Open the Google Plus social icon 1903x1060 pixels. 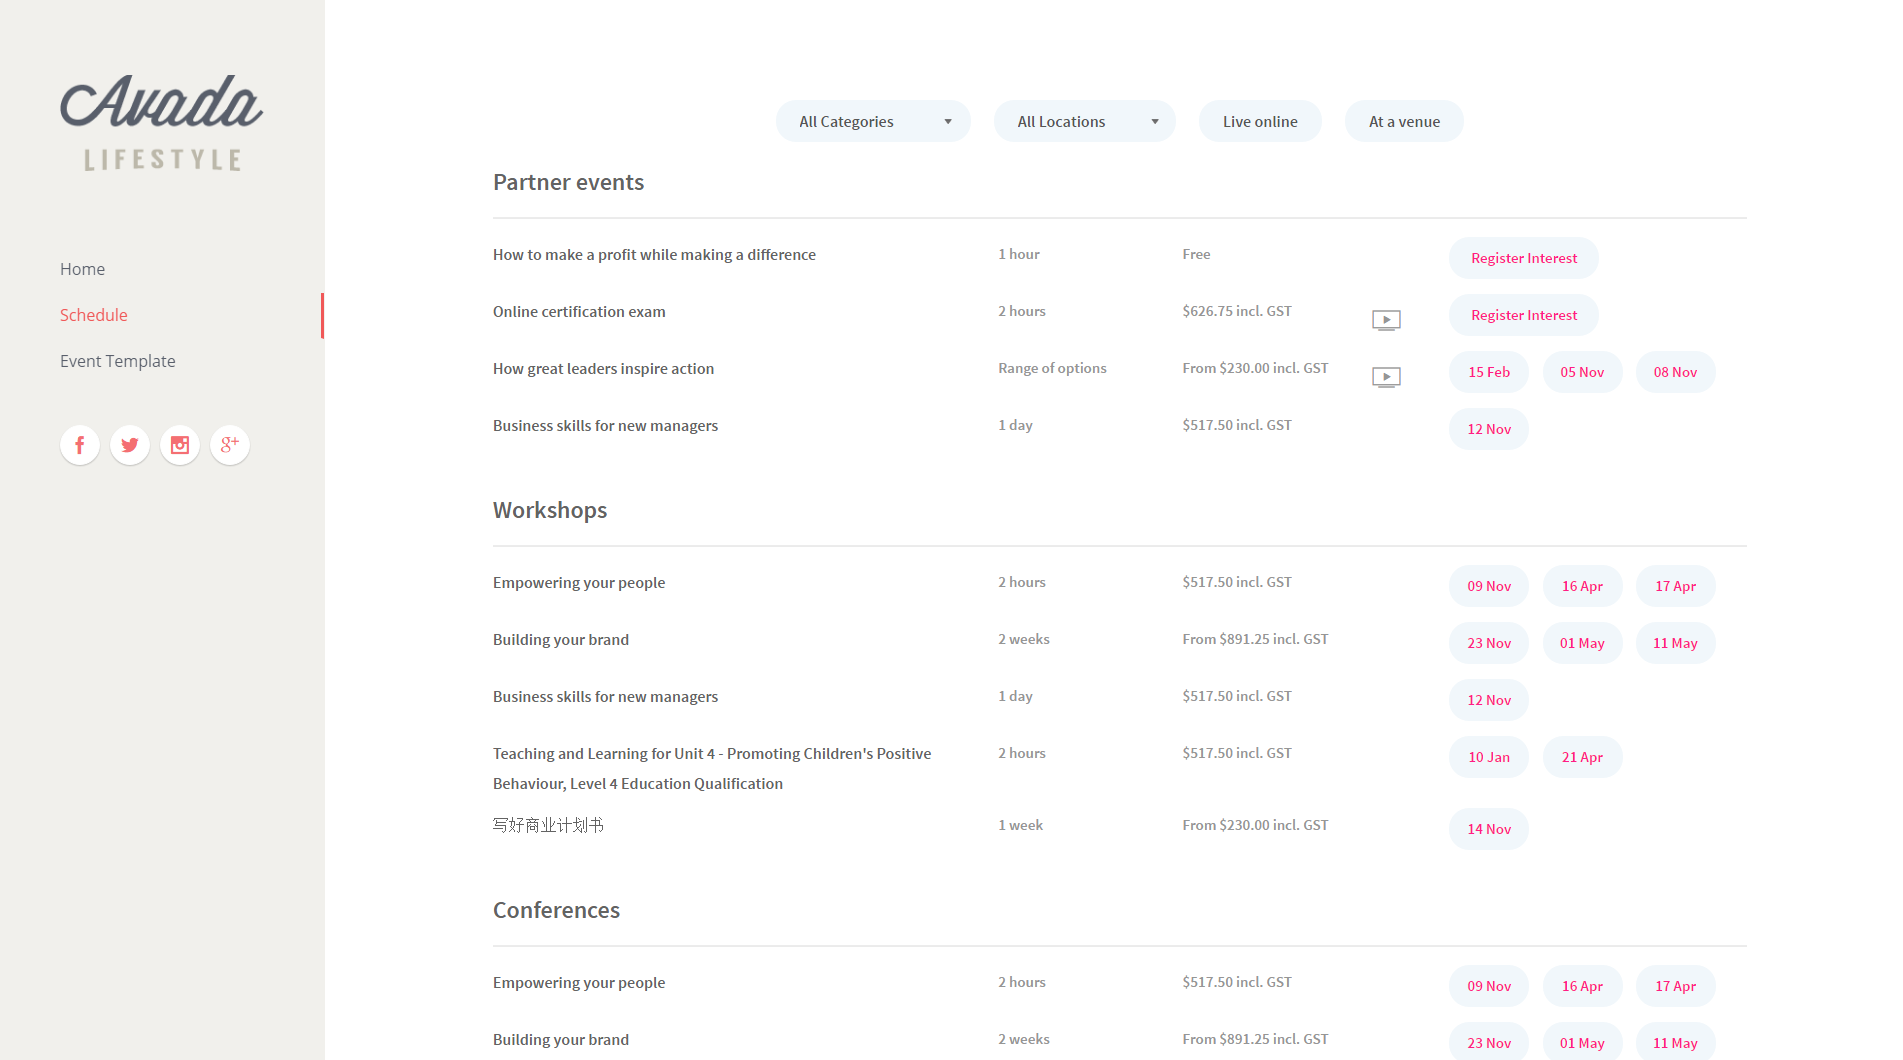point(230,445)
